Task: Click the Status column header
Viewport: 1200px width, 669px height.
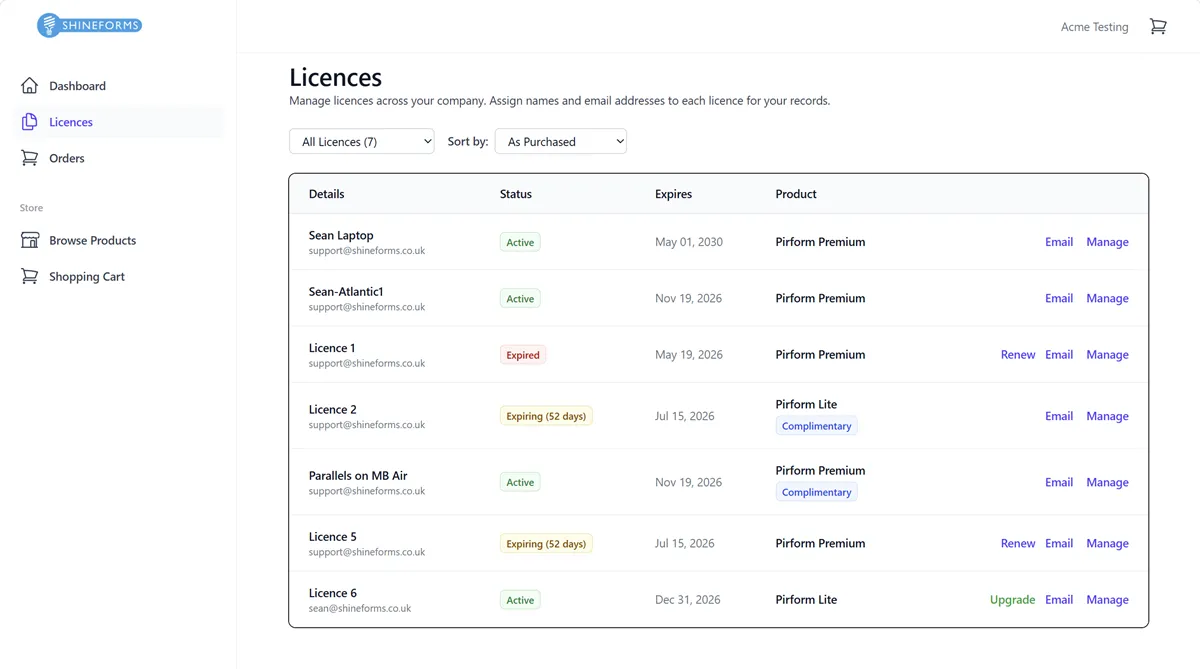Action: coord(516,194)
